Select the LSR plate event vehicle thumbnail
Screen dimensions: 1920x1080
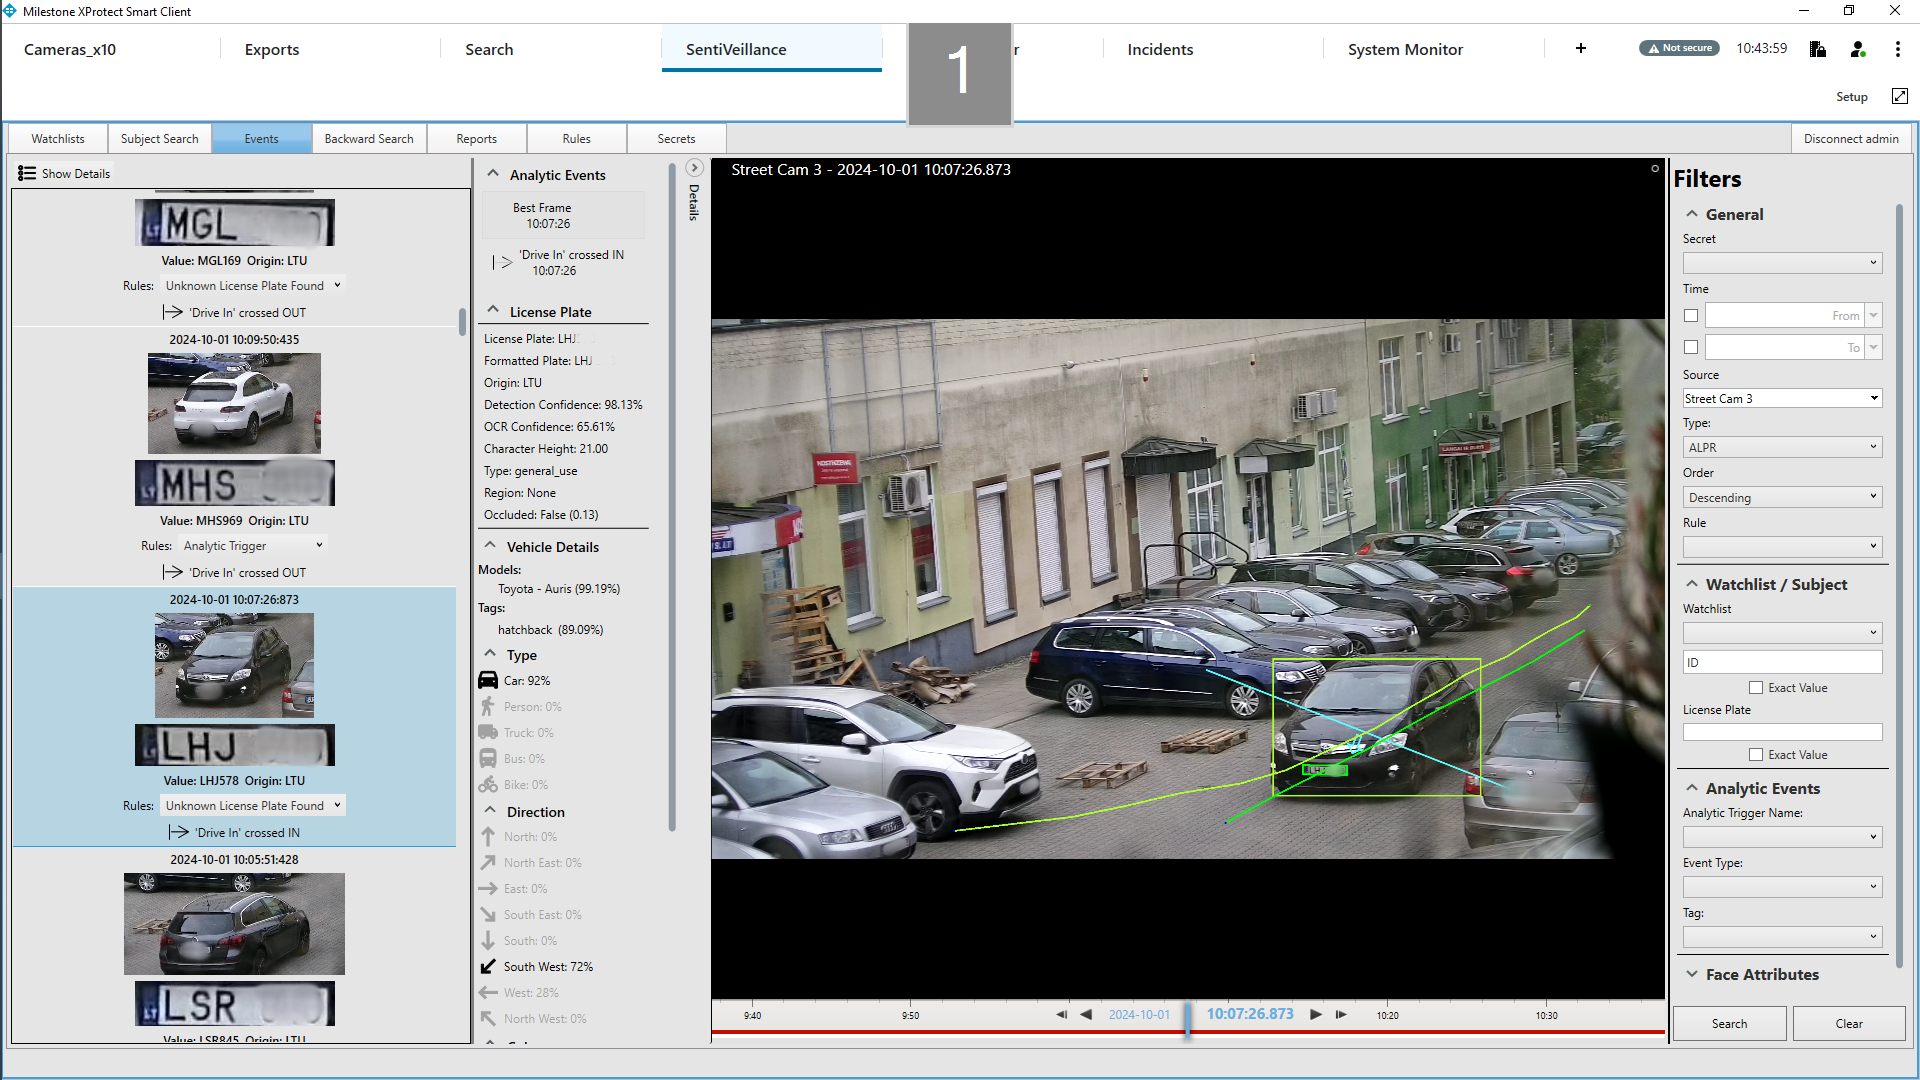tap(234, 923)
